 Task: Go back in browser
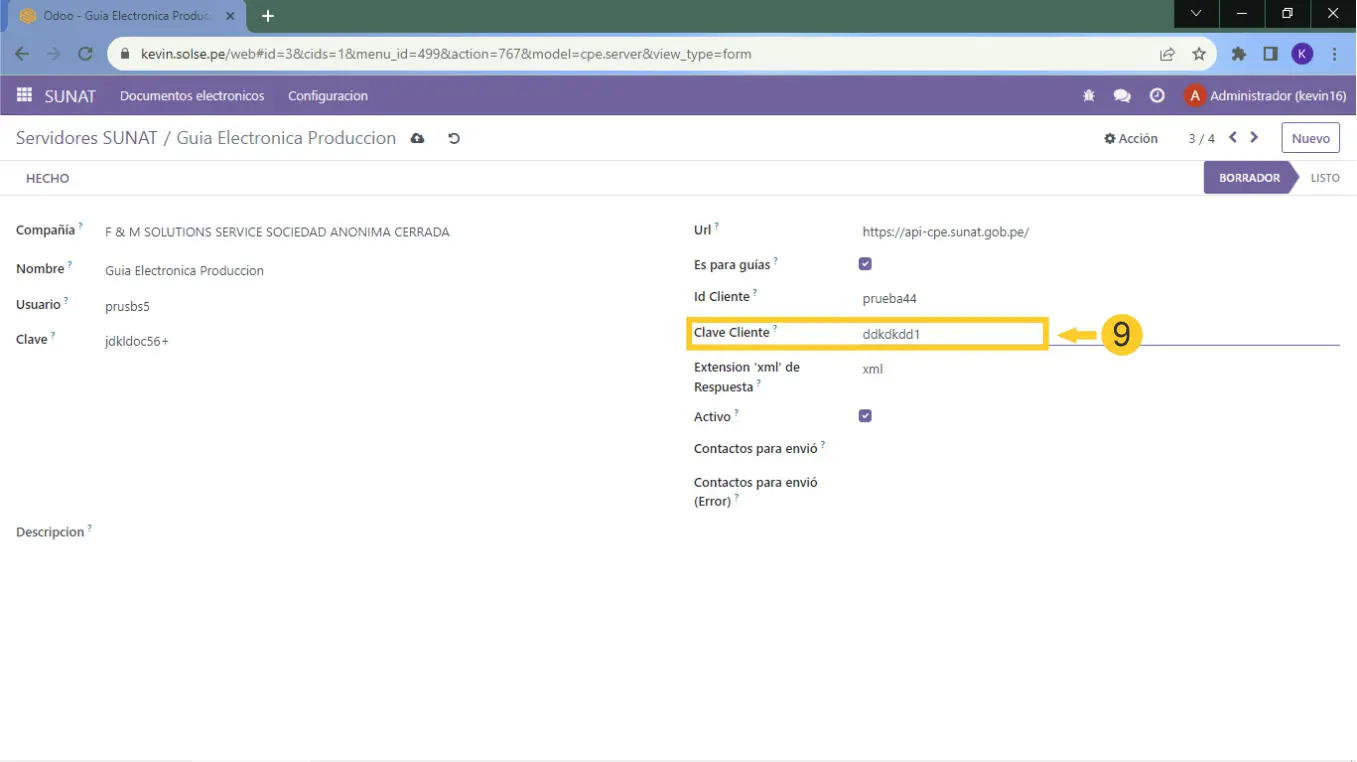tap(22, 54)
